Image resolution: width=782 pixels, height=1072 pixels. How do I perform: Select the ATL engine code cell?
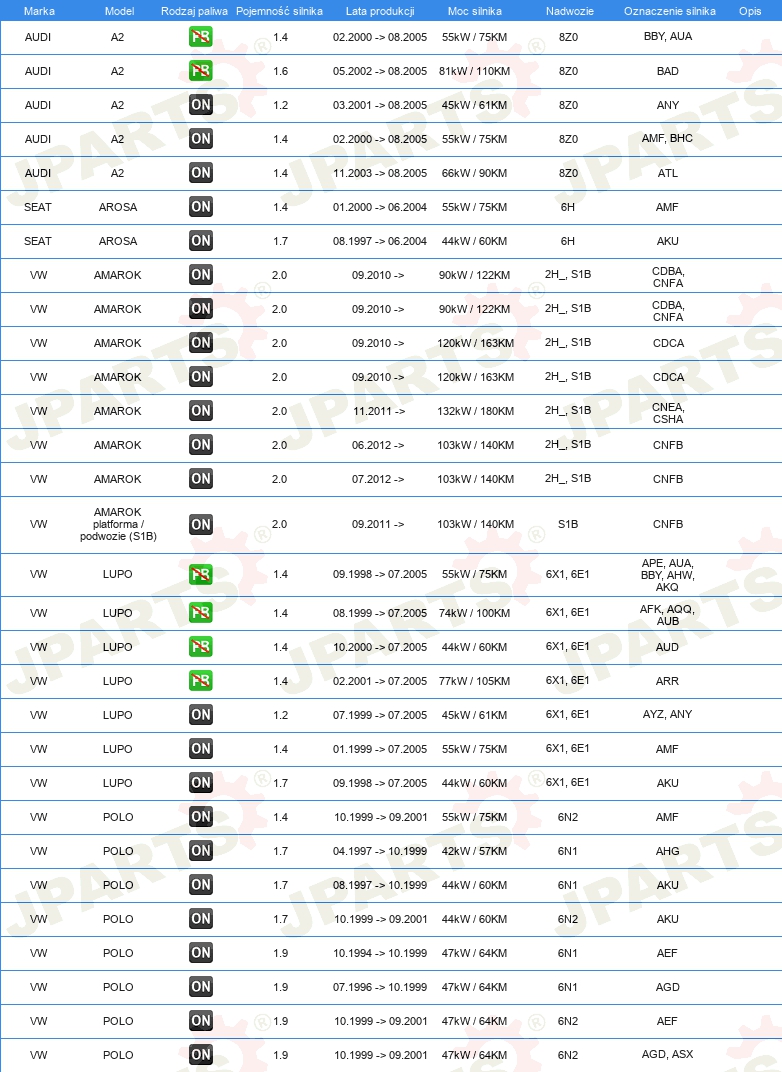click(668, 173)
